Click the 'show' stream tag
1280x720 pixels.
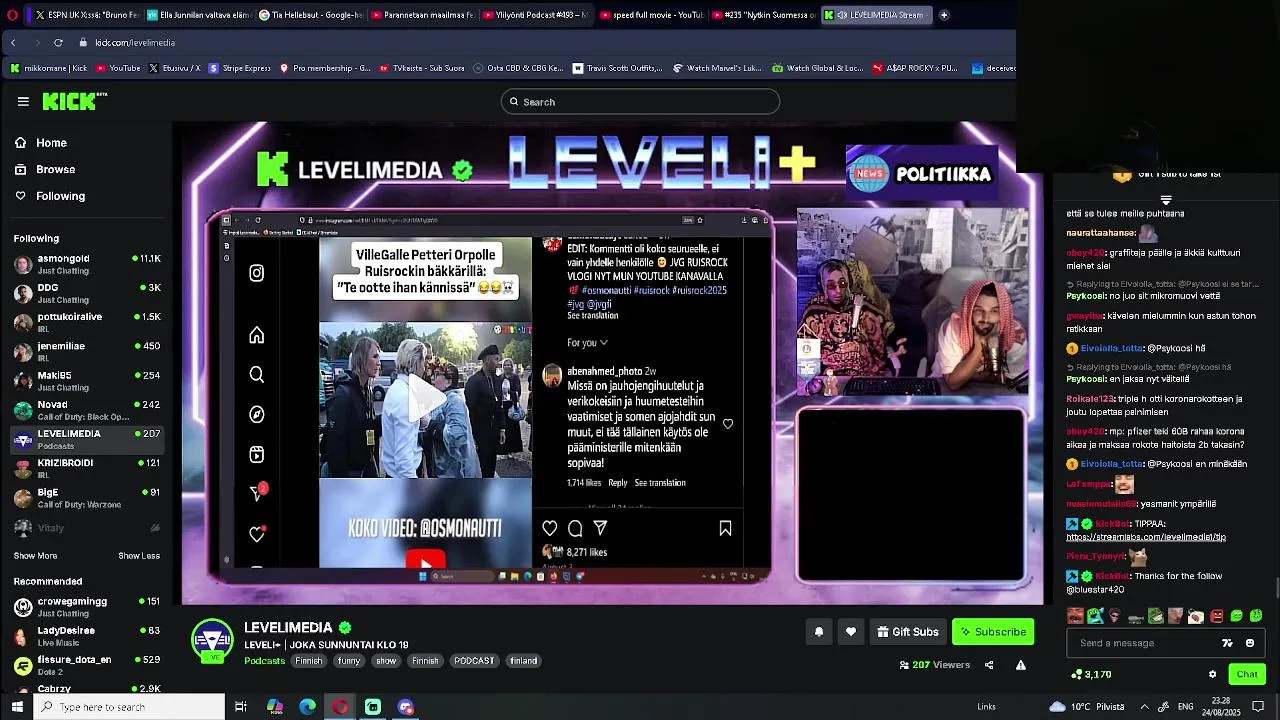point(386,661)
